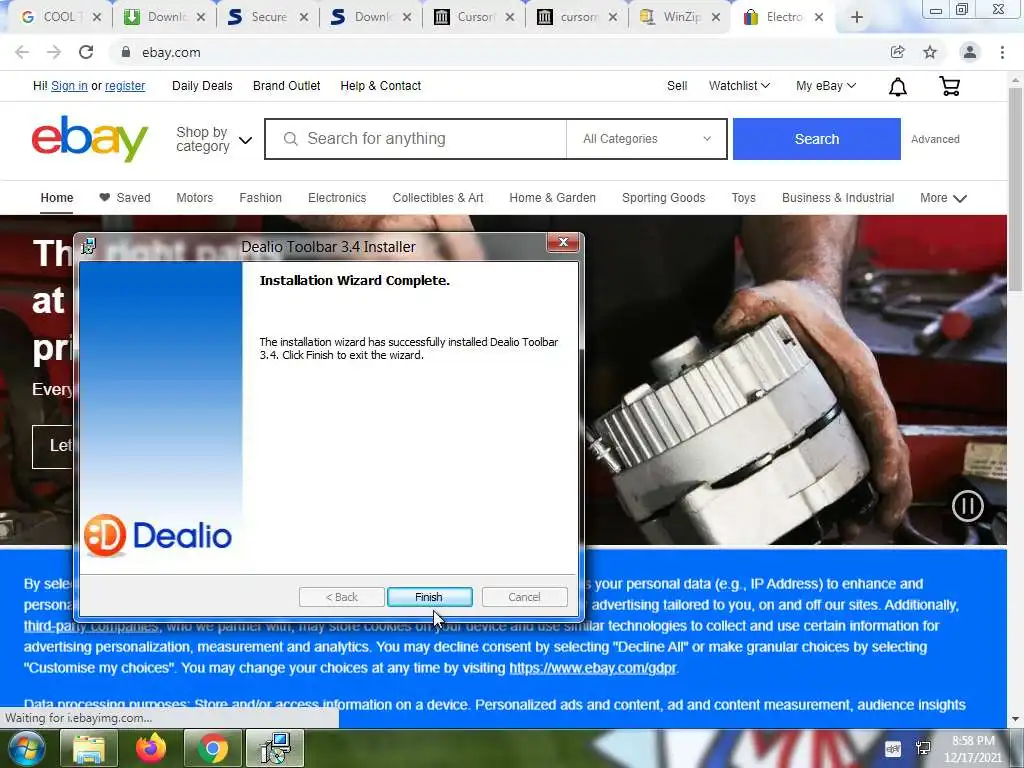Image resolution: width=1024 pixels, height=768 pixels.
Task: Launch Firefox from the taskbar
Action: pos(151,748)
